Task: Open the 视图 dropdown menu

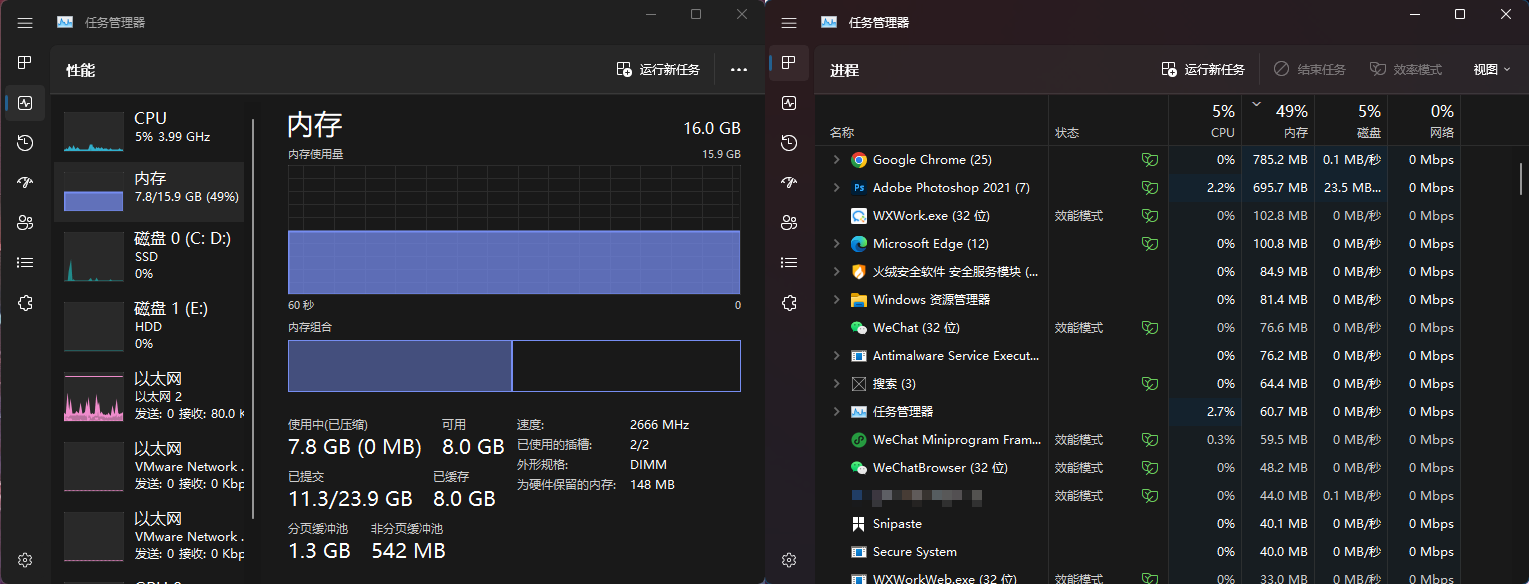Action: click(x=1489, y=69)
